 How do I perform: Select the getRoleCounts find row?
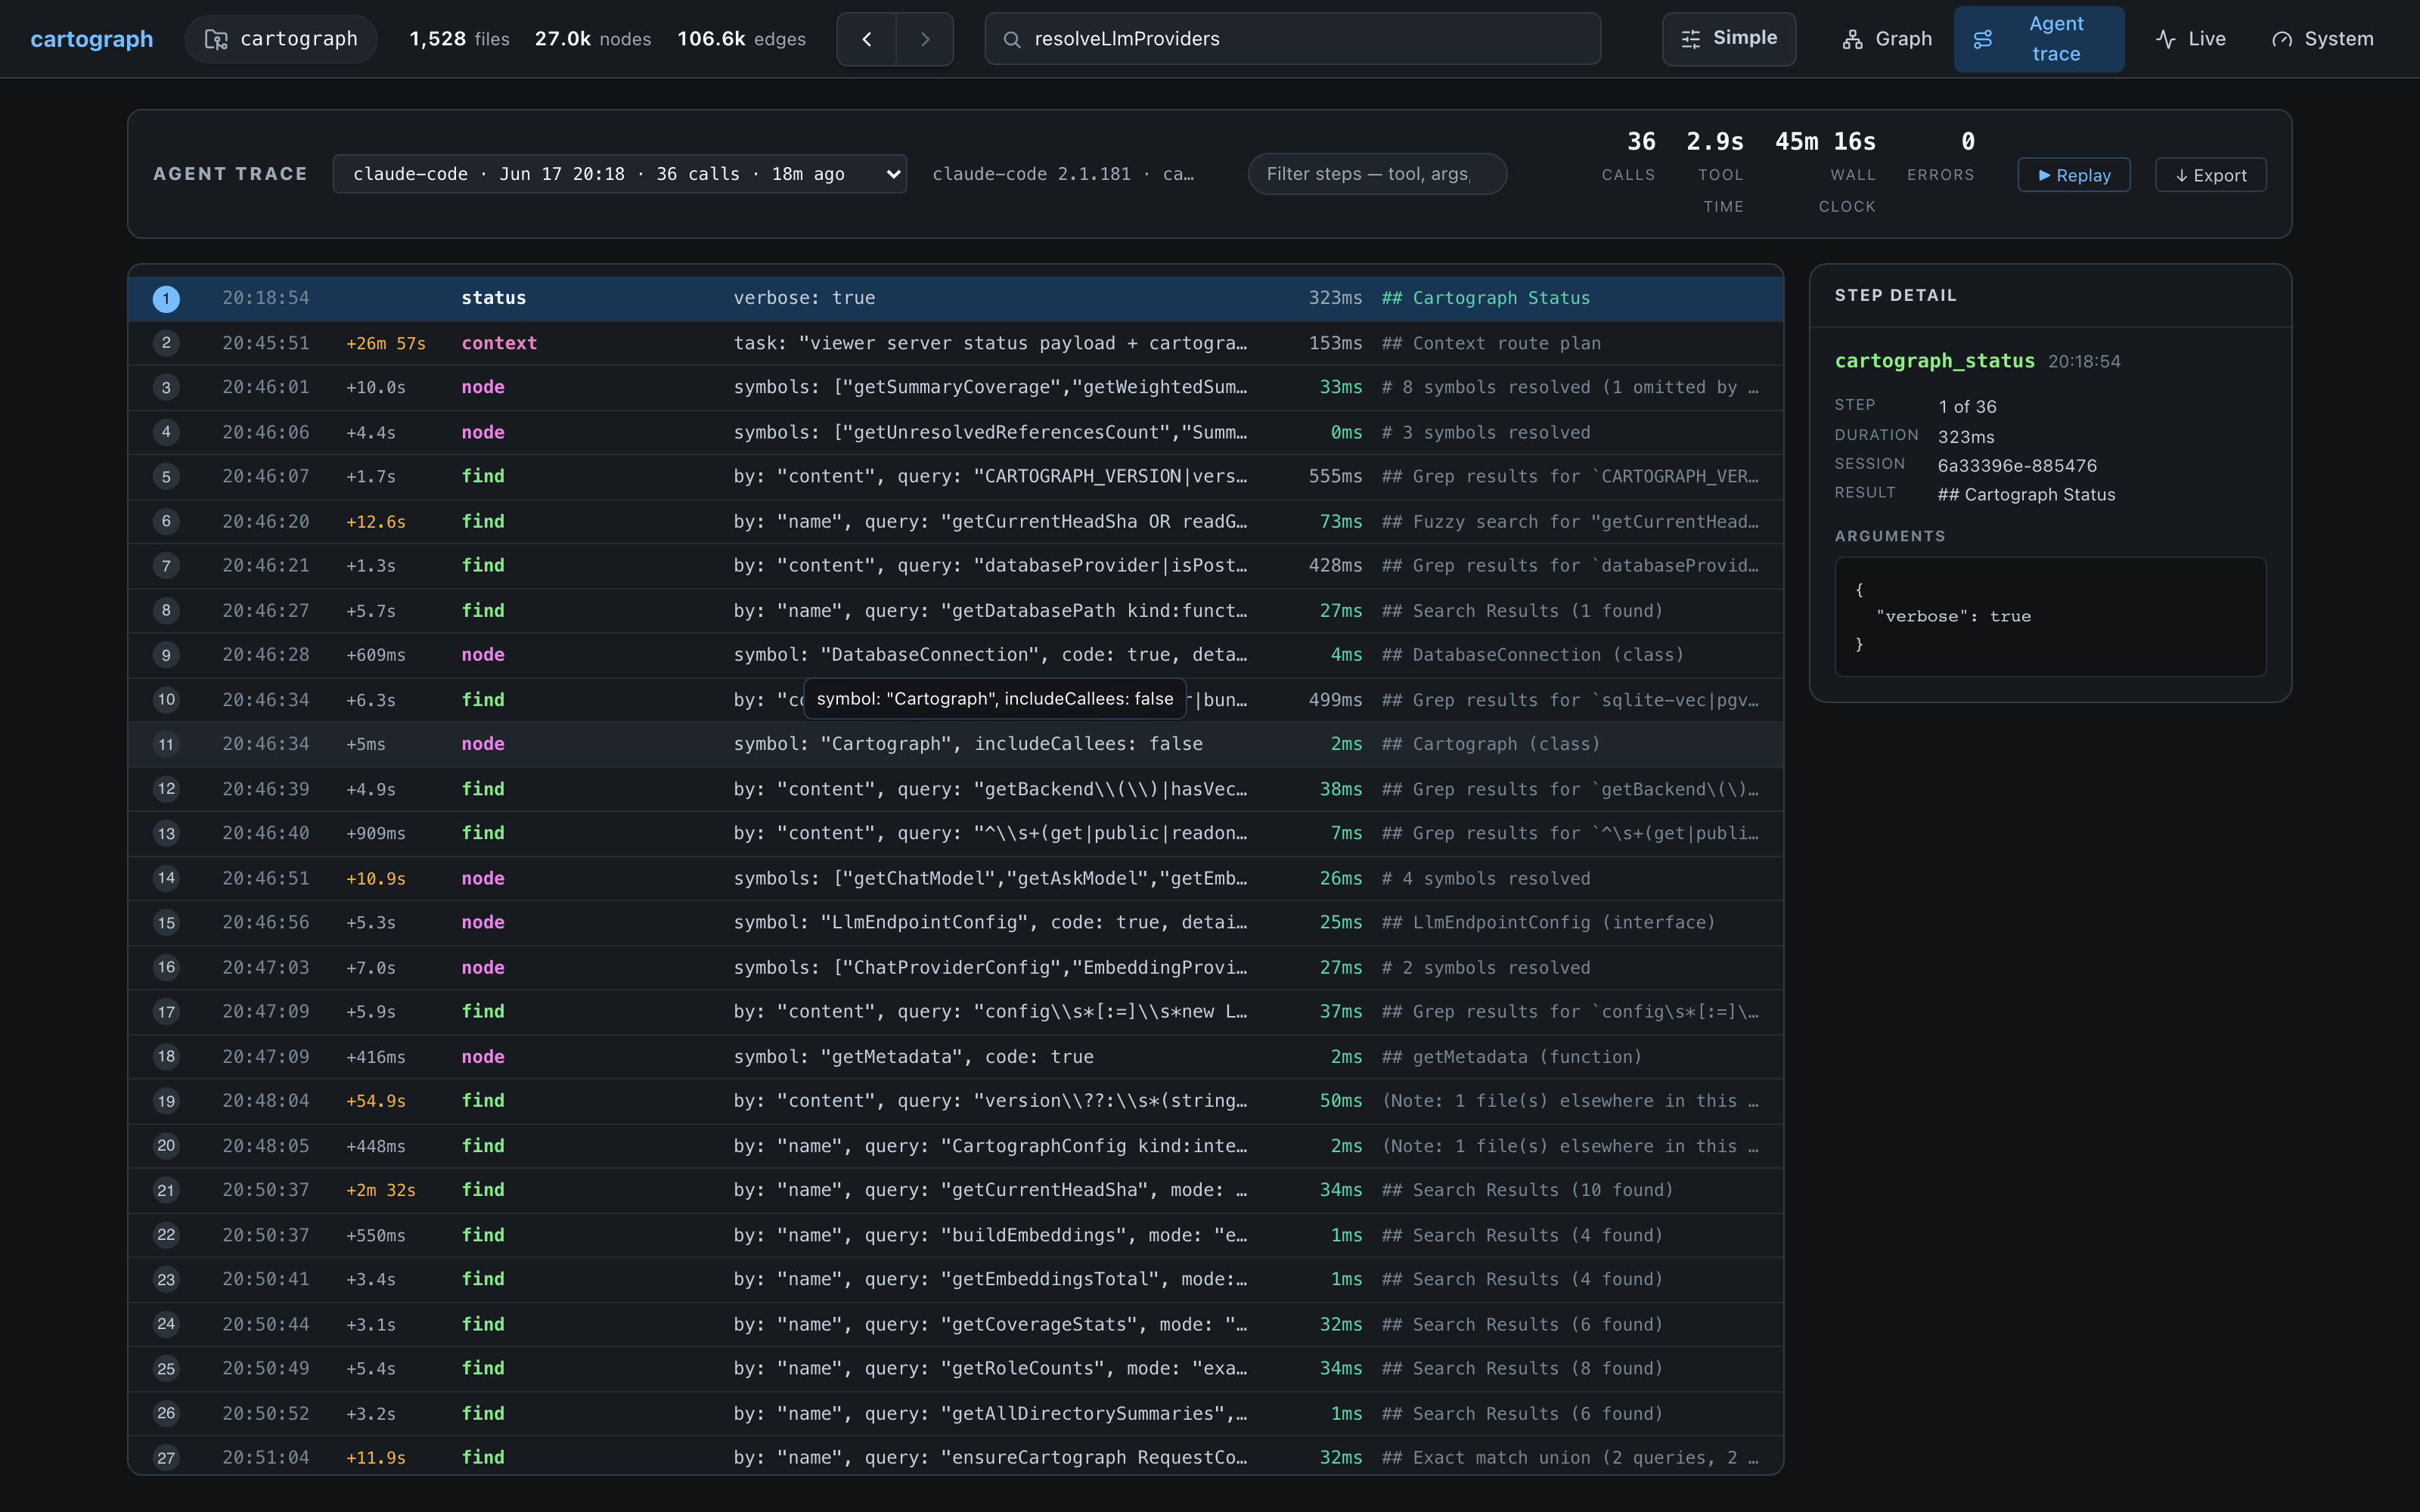click(x=956, y=1368)
